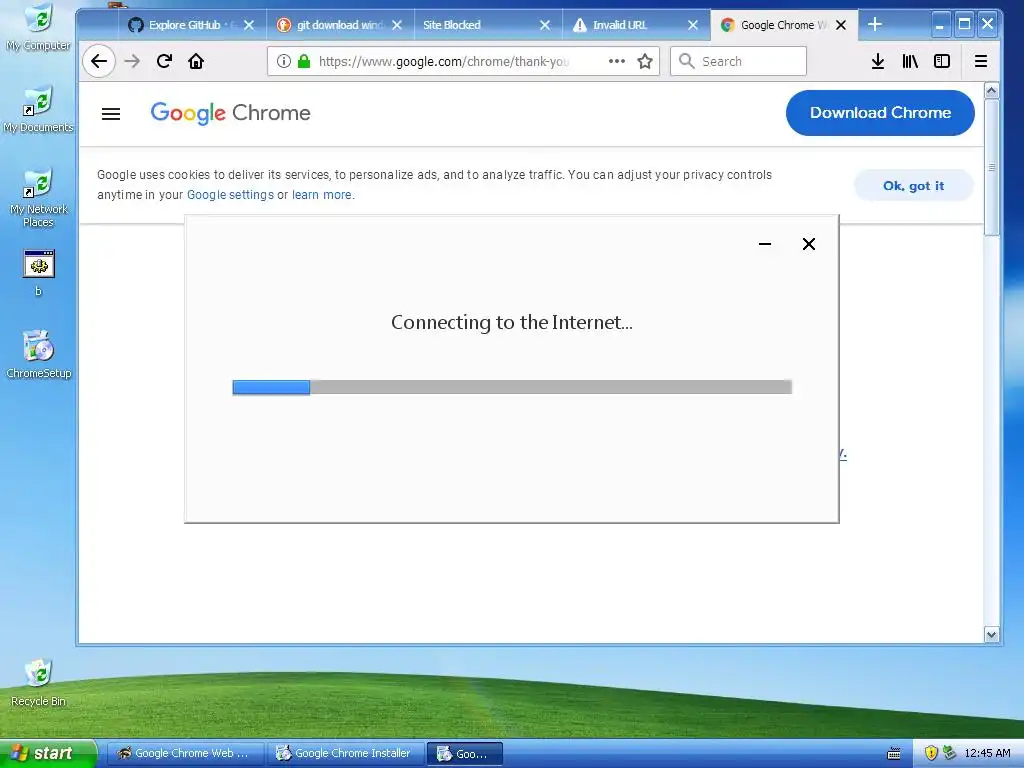Screen dimensions: 1024x768
Task: Close the Chrome installer dialog
Action: tap(808, 244)
